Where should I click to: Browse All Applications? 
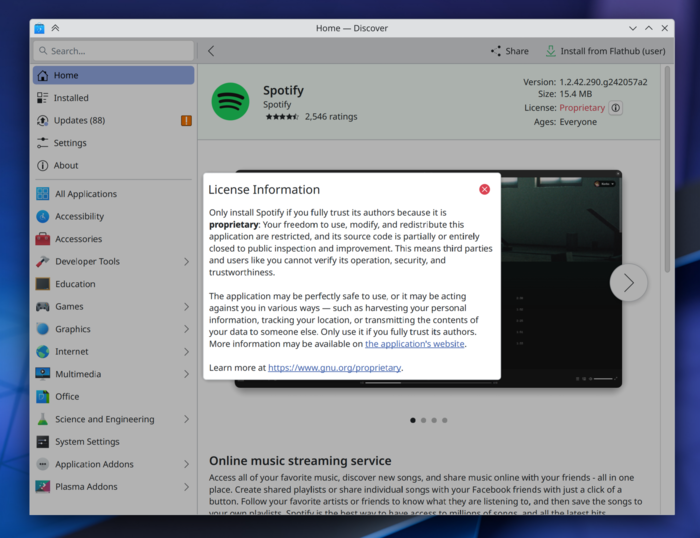click(113, 194)
